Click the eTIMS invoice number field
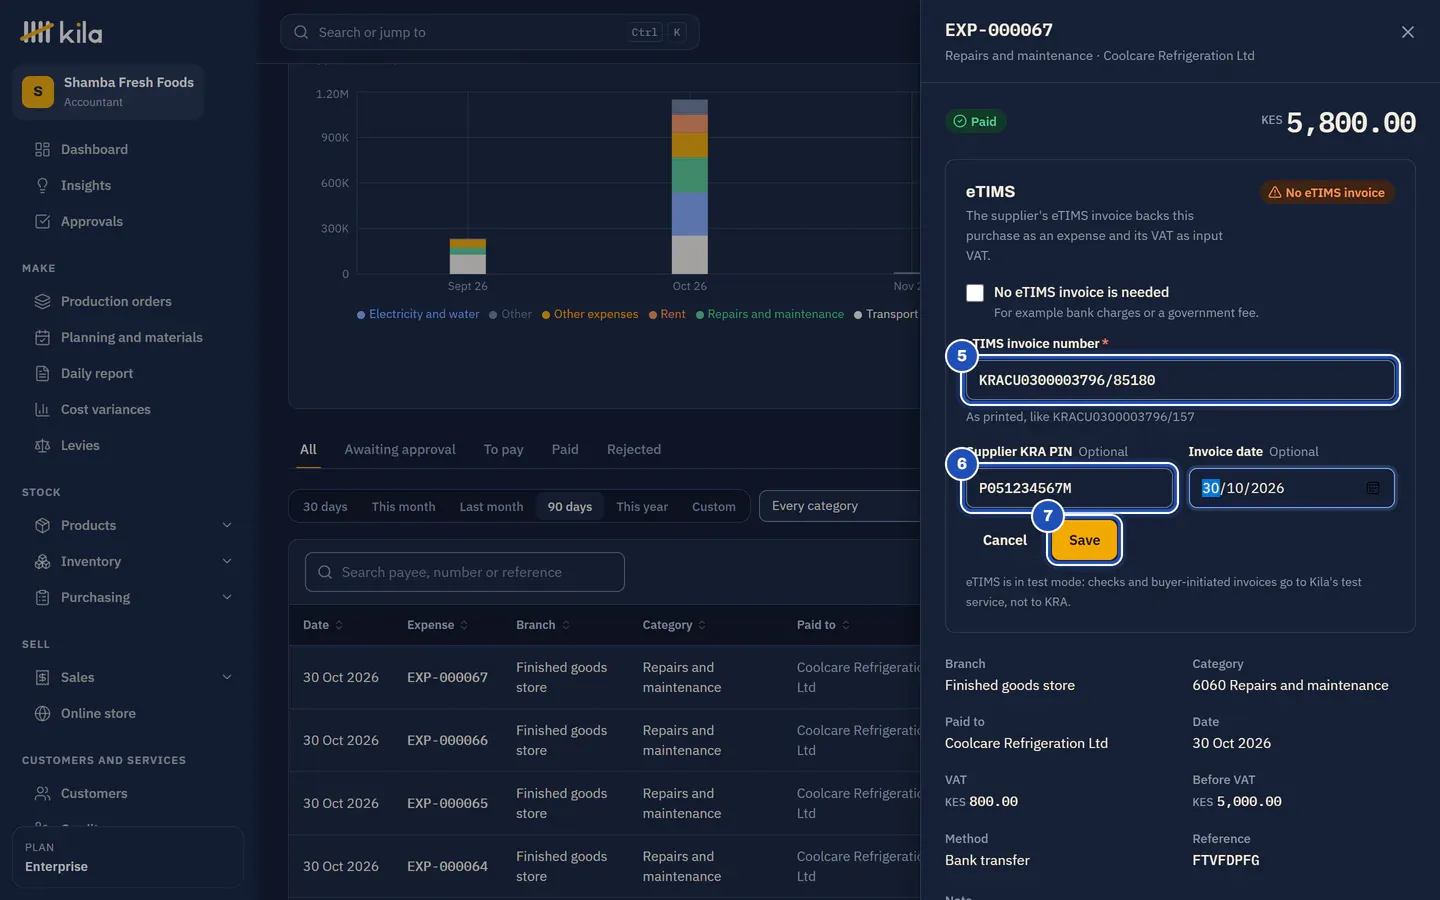This screenshot has width=1440, height=900. point(1180,380)
